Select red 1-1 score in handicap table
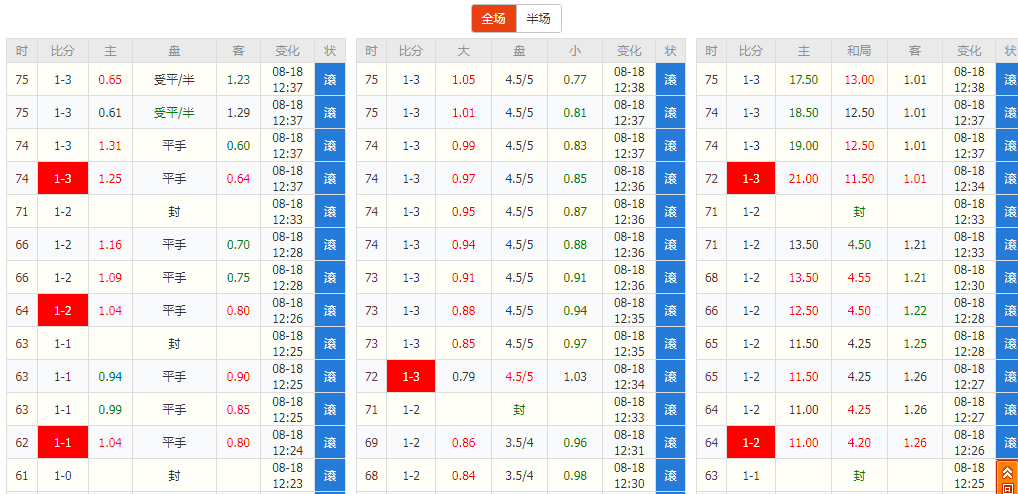The height and width of the screenshot is (494, 1018). pos(63,443)
